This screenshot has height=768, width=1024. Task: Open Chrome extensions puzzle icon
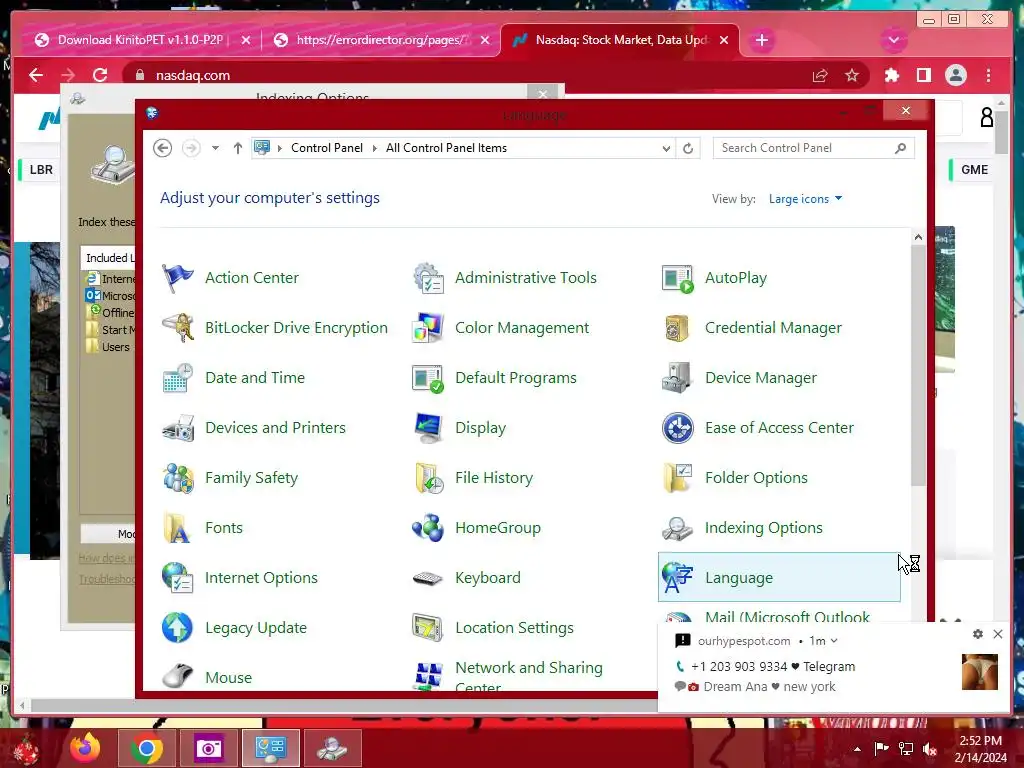[x=891, y=75]
